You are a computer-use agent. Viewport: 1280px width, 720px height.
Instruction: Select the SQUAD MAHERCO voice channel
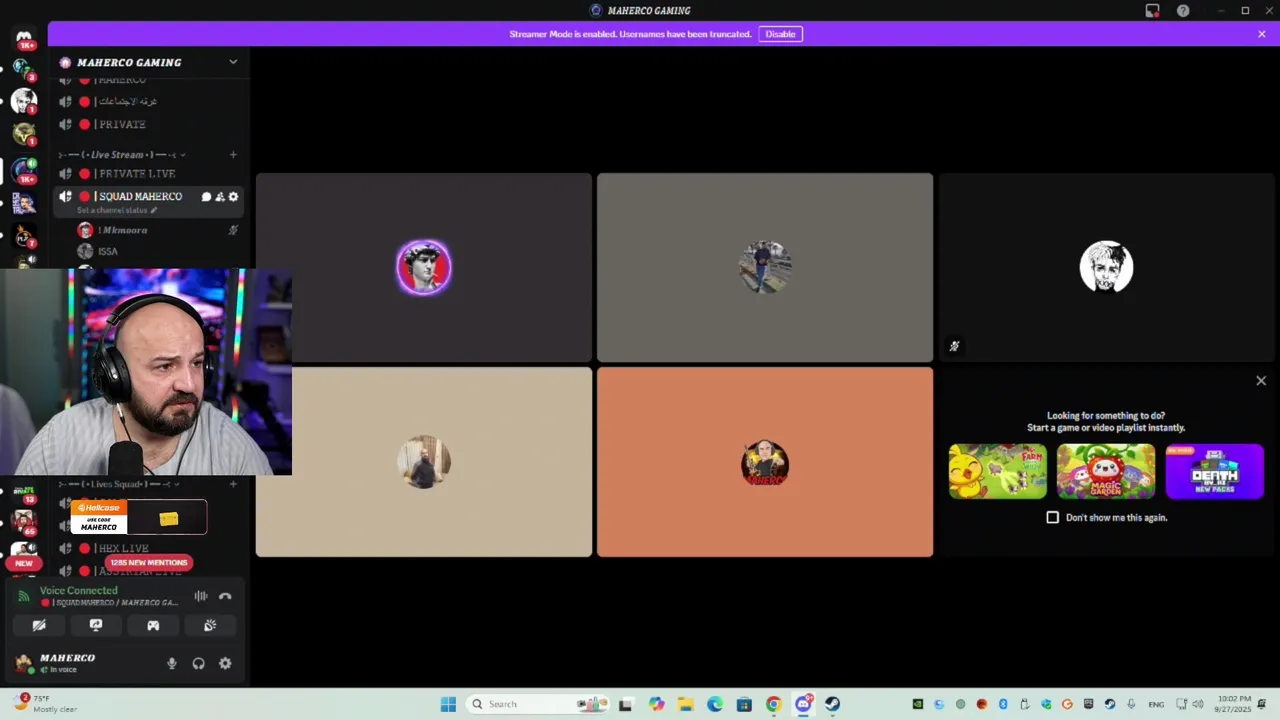pos(138,196)
